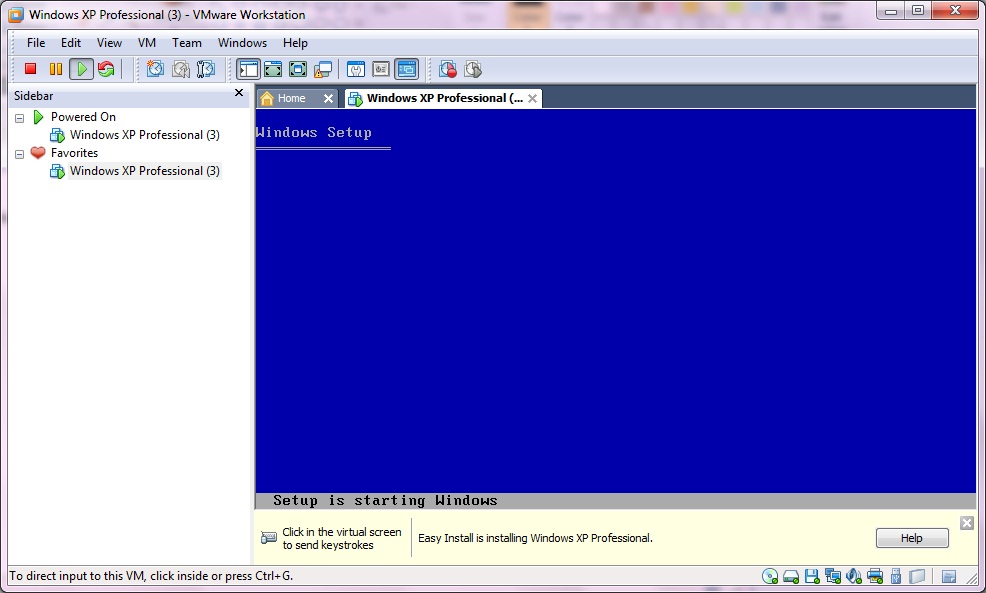Switch to Quick Switch mode icon
This screenshot has width=986, height=593.
pos(273,69)
